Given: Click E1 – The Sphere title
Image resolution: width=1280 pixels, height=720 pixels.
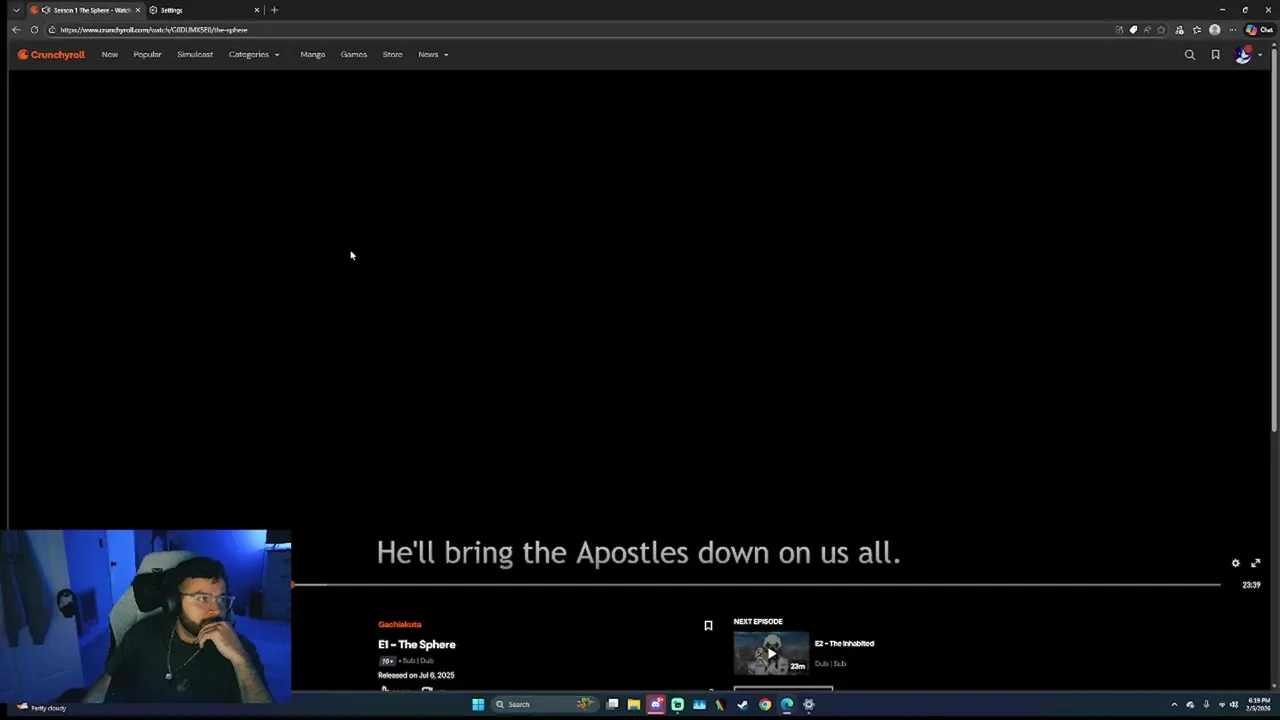Looking at the screenshot, I should pos(417,645).
